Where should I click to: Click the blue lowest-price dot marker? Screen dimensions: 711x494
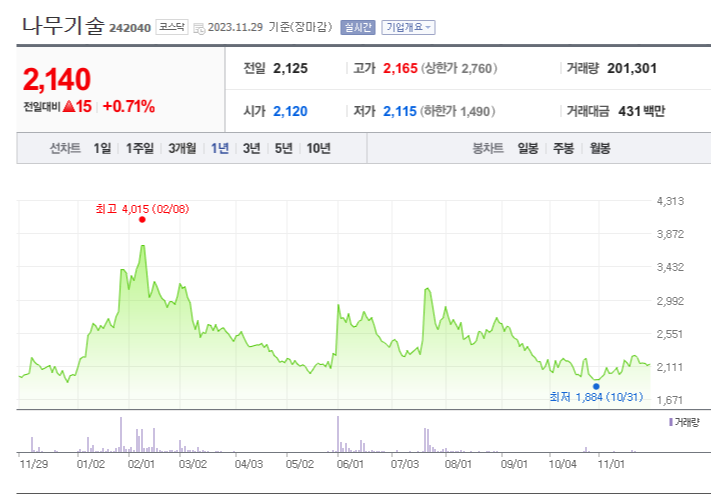click(x=596, y=386)
